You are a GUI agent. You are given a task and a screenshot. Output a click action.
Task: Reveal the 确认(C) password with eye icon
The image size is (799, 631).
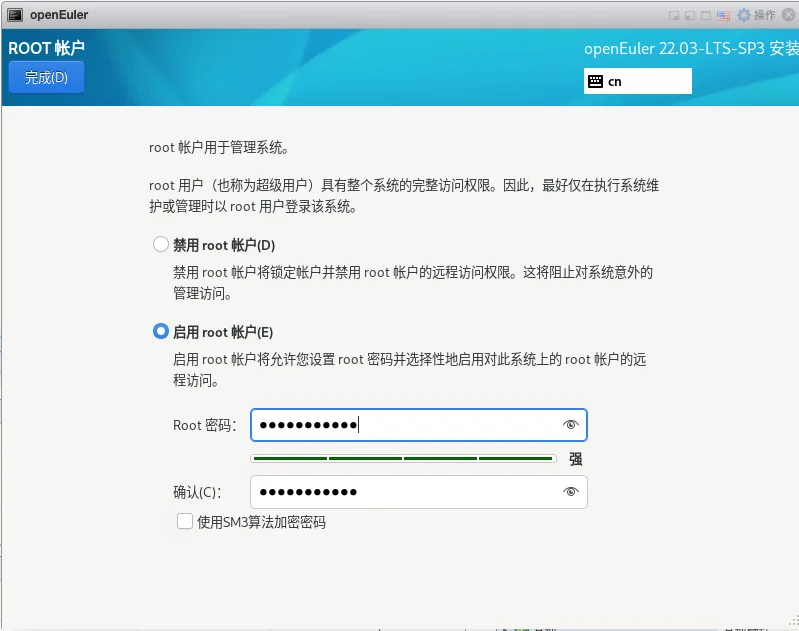pyautogui.click(x=570, y=491)
